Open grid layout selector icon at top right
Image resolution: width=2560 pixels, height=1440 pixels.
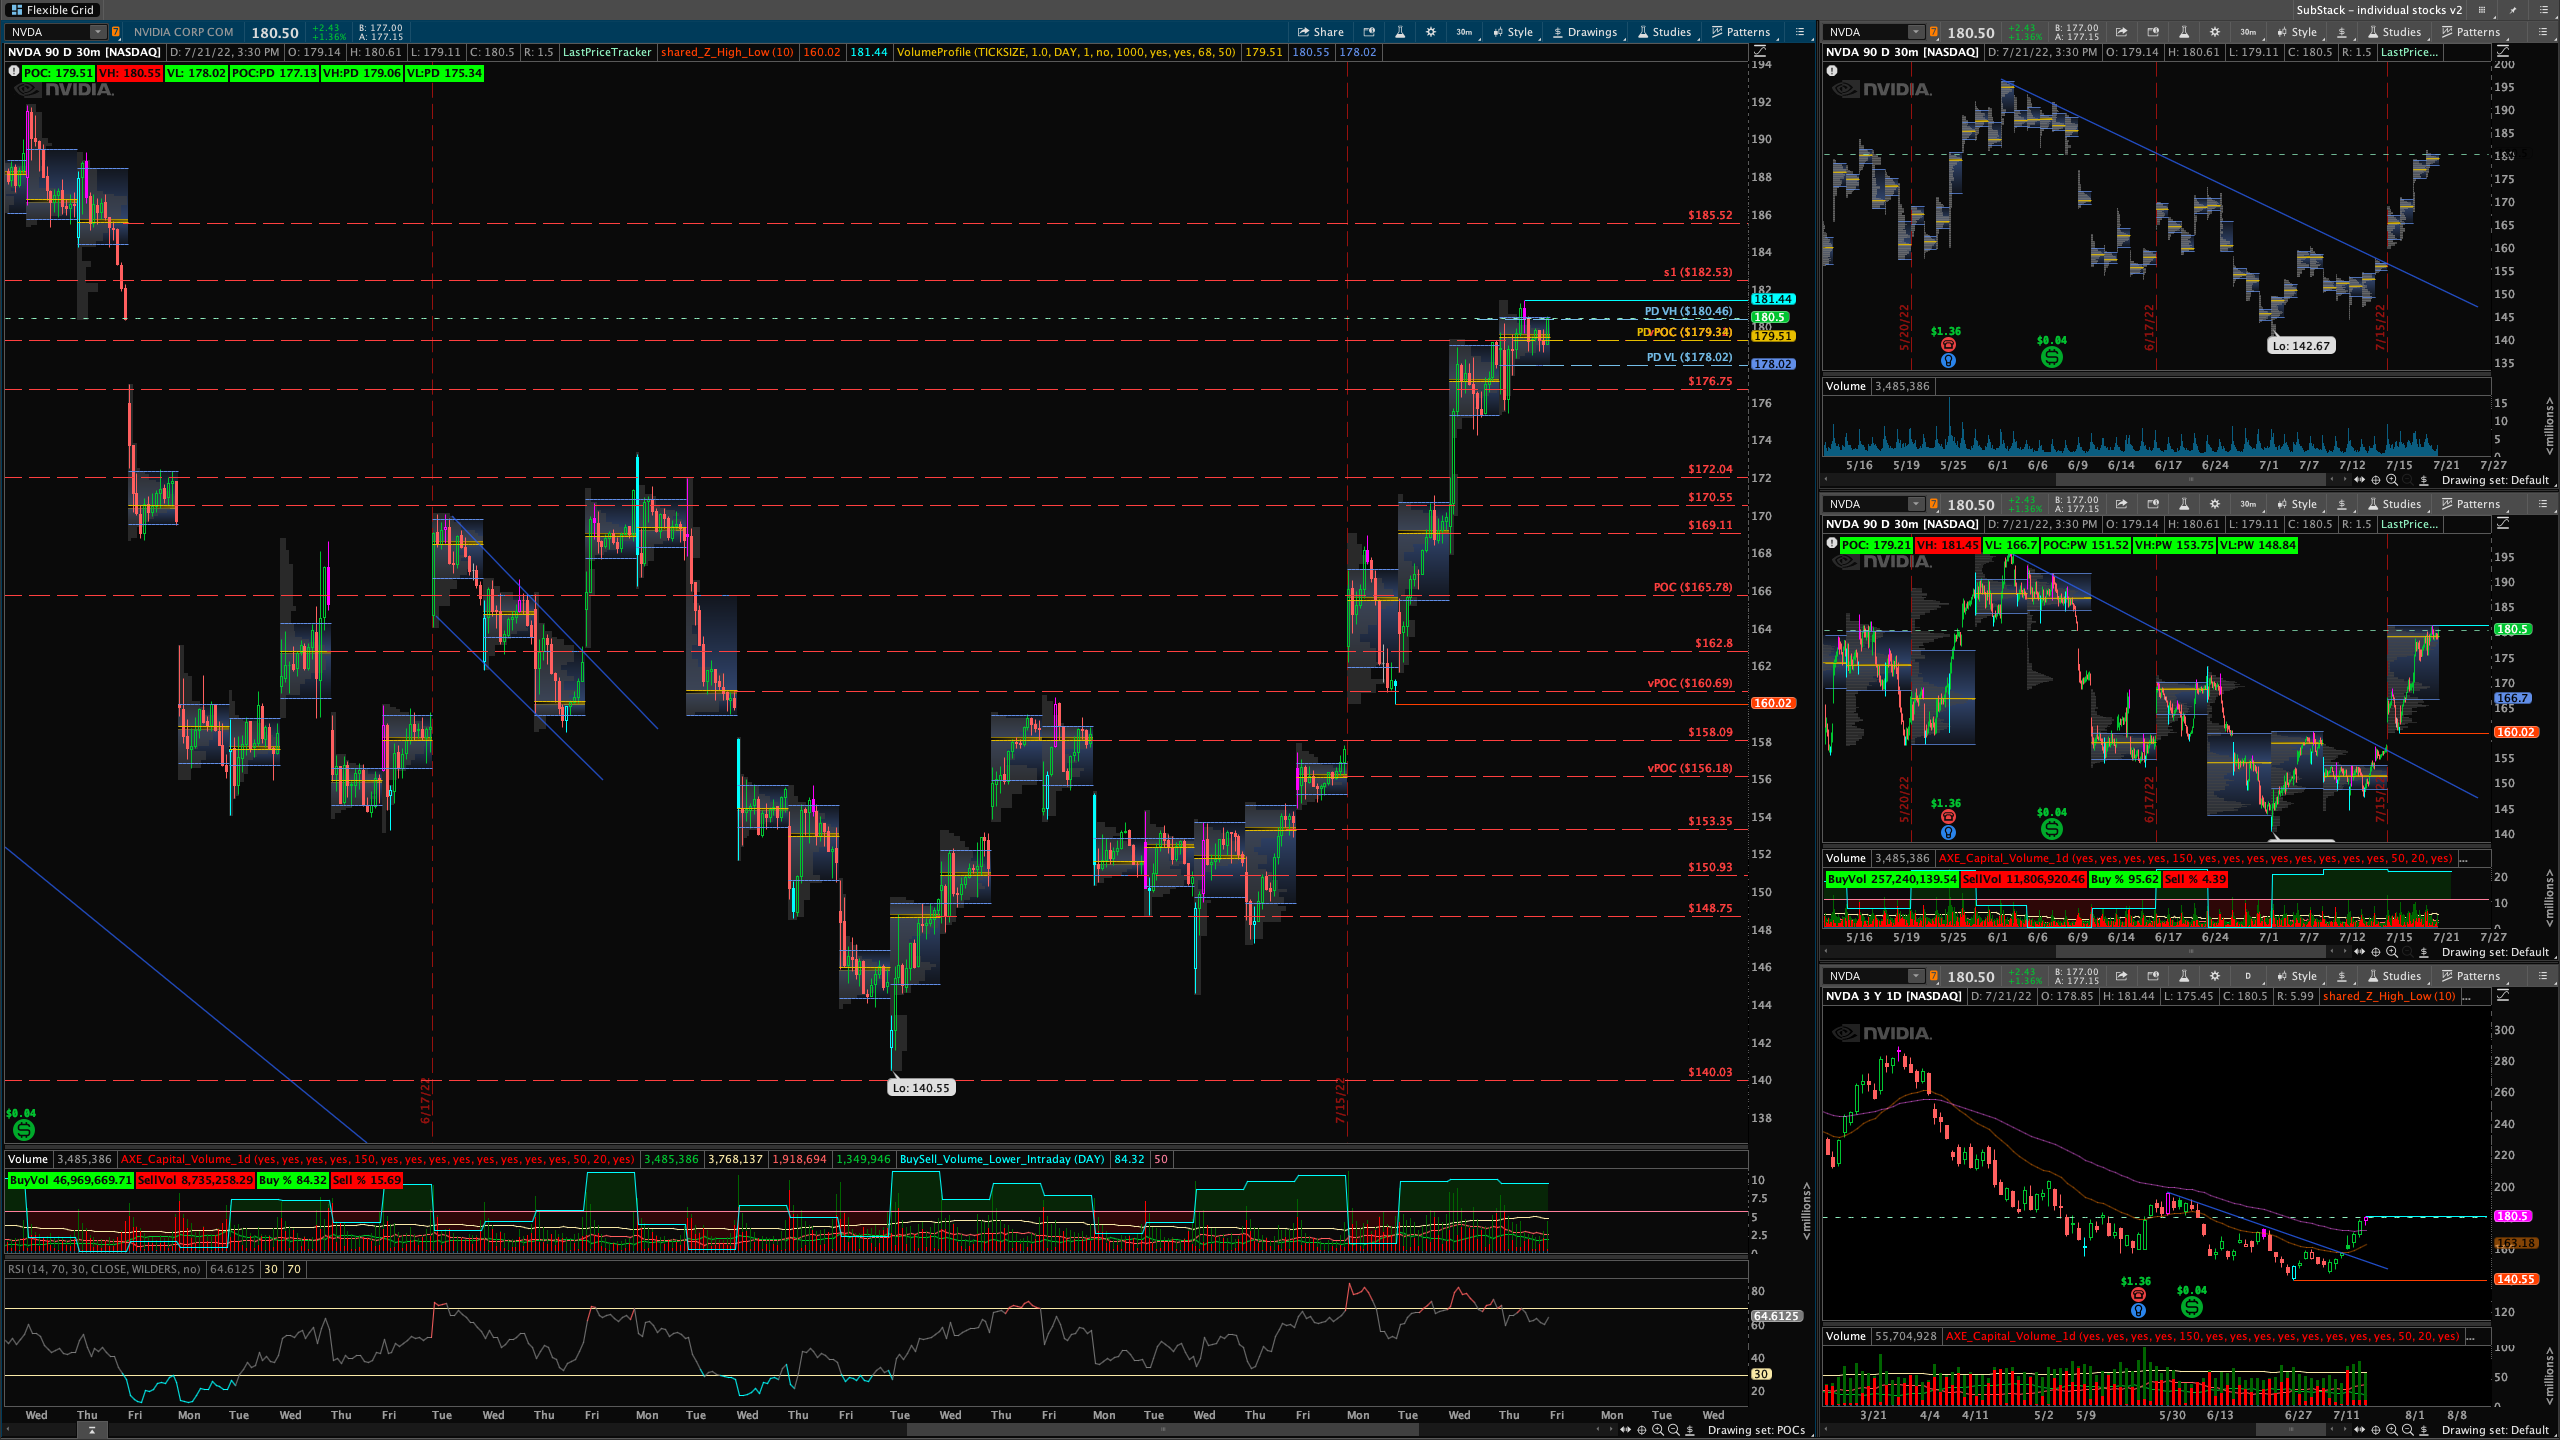[2482, 10]
